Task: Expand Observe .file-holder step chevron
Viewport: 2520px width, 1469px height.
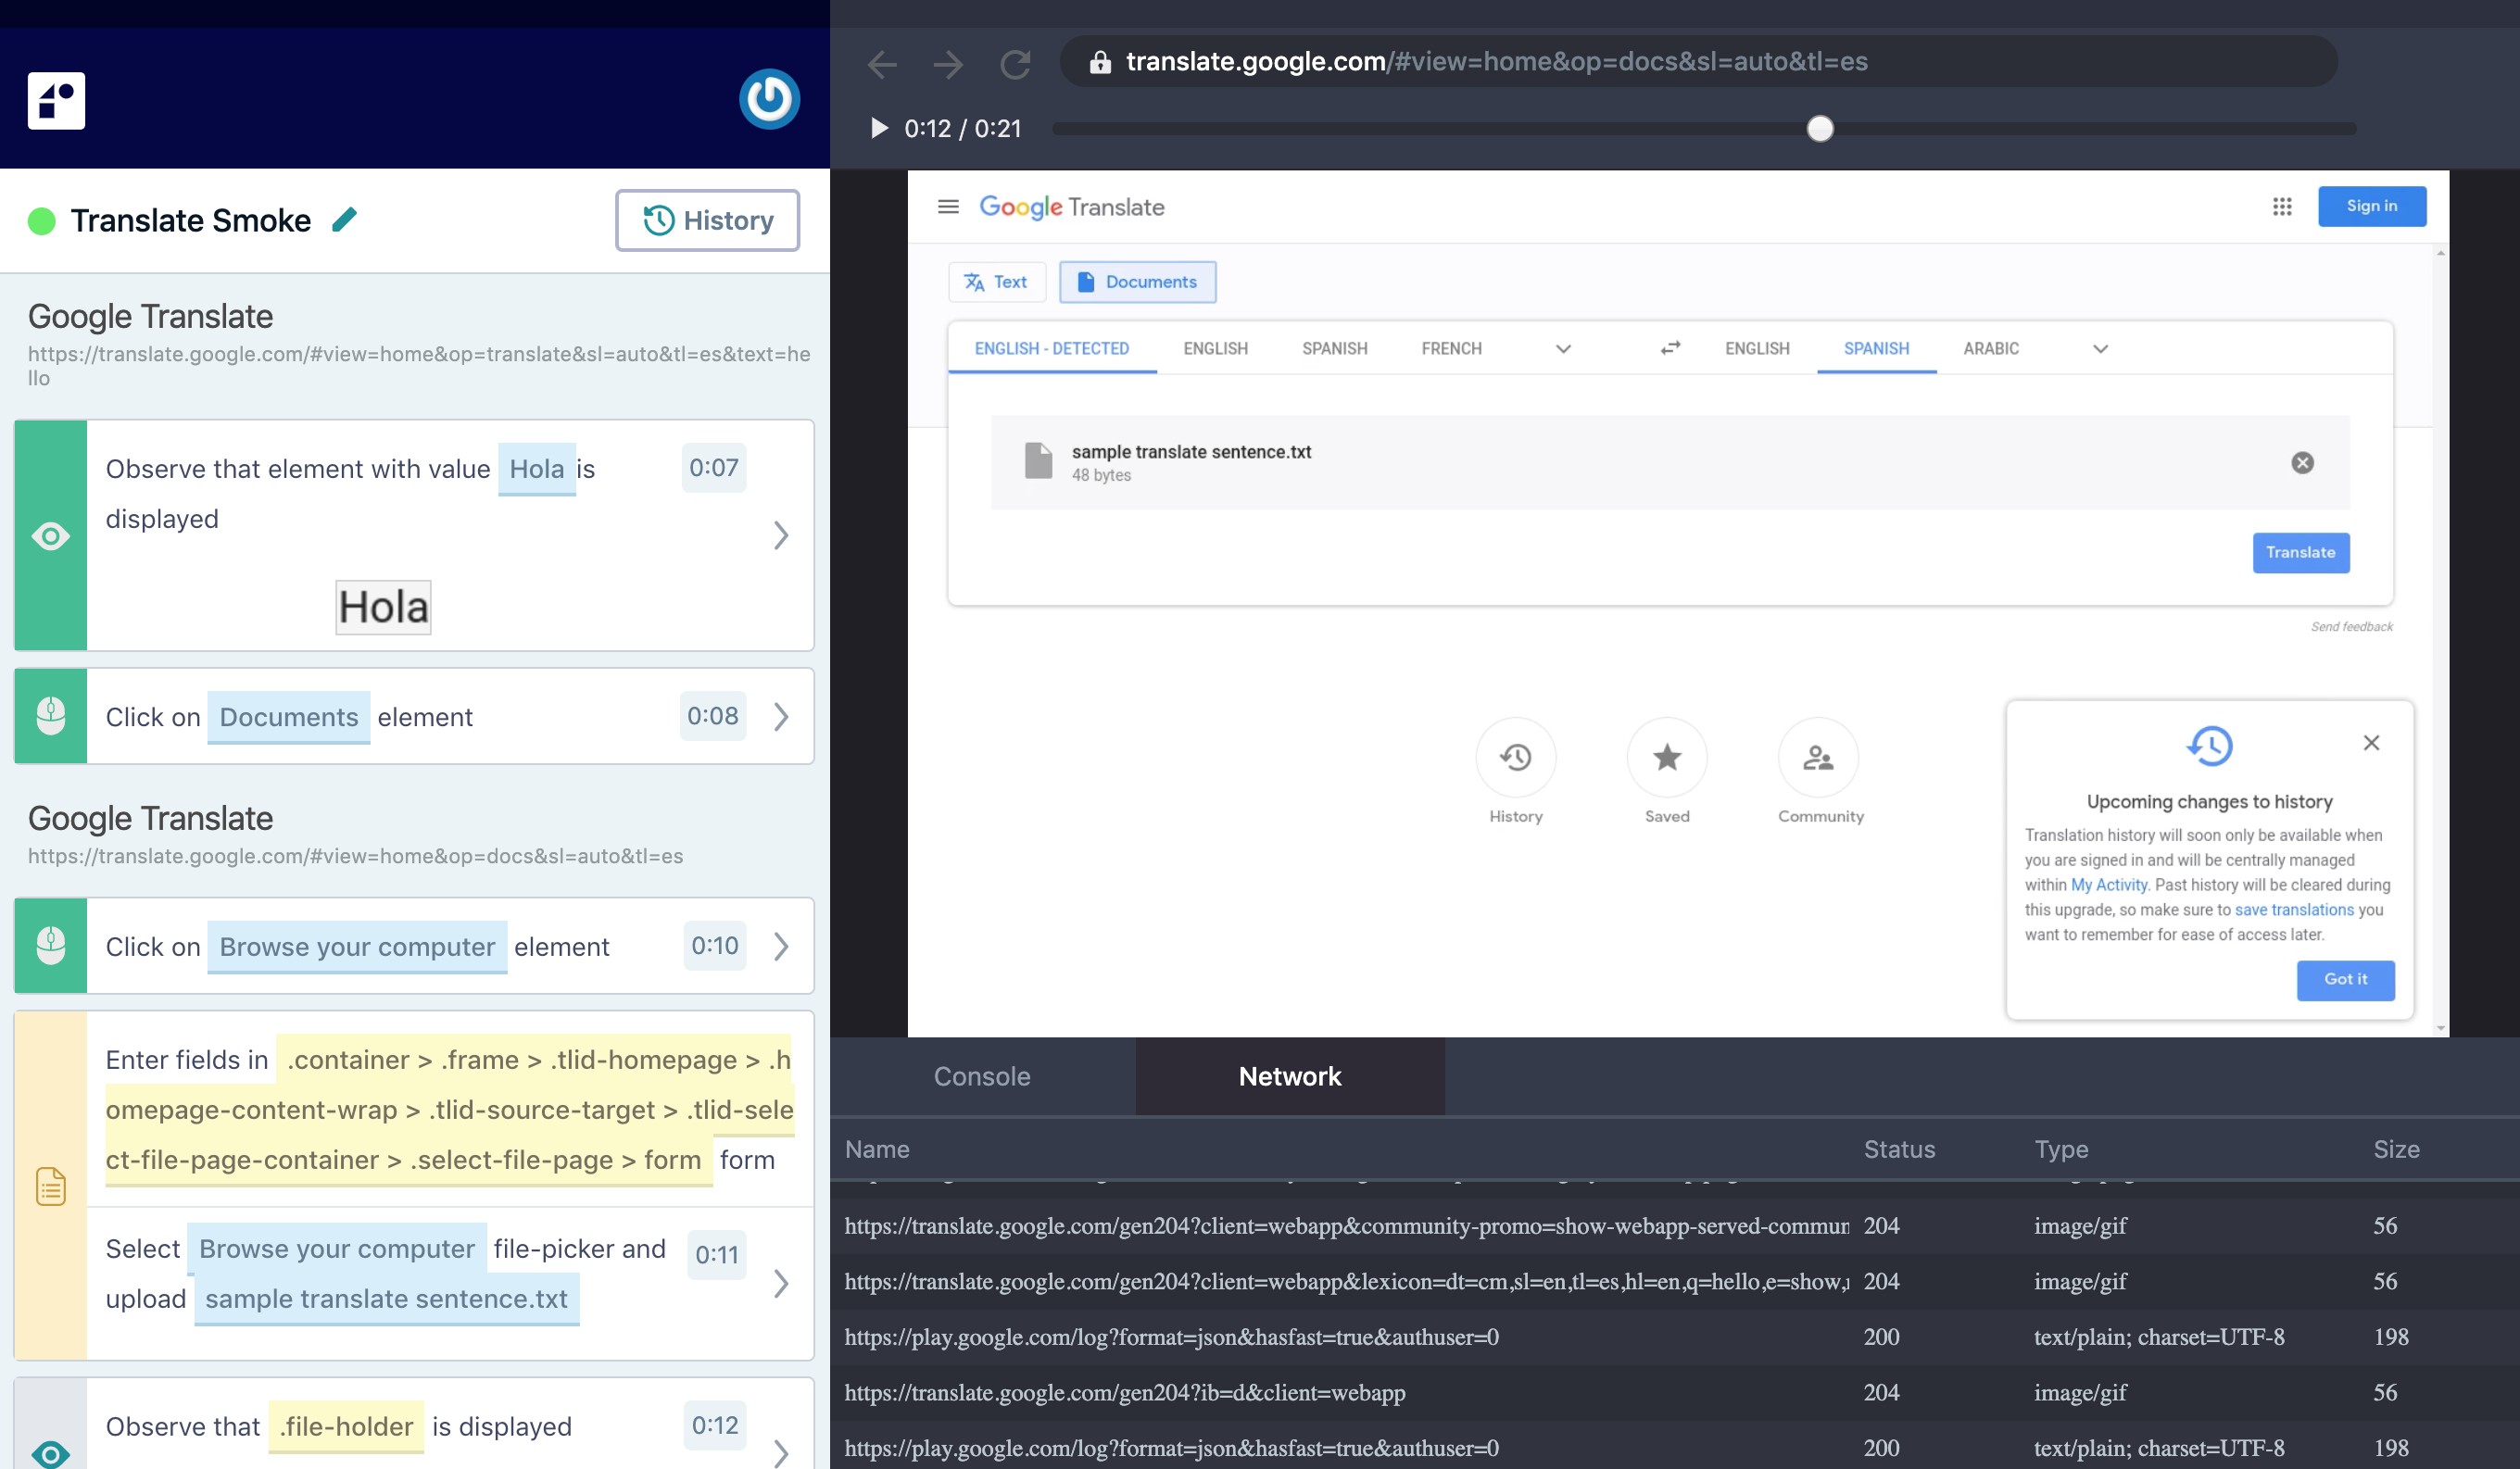Action: point(781,1453)
